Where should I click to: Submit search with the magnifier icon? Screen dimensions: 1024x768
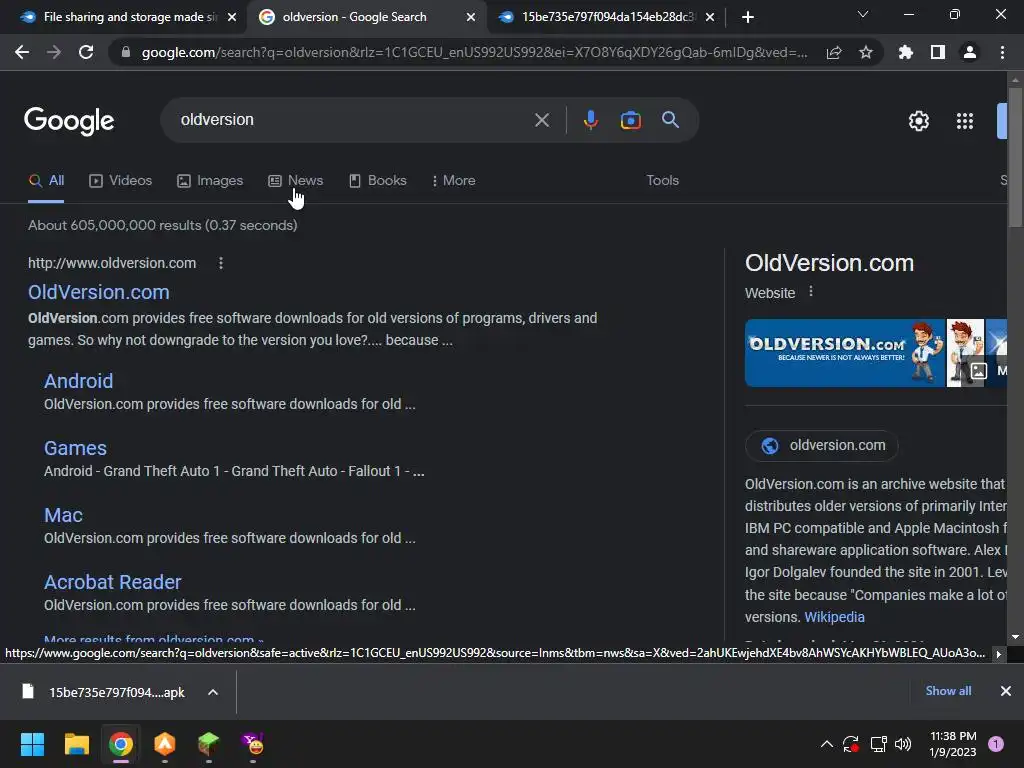(671, 120)
